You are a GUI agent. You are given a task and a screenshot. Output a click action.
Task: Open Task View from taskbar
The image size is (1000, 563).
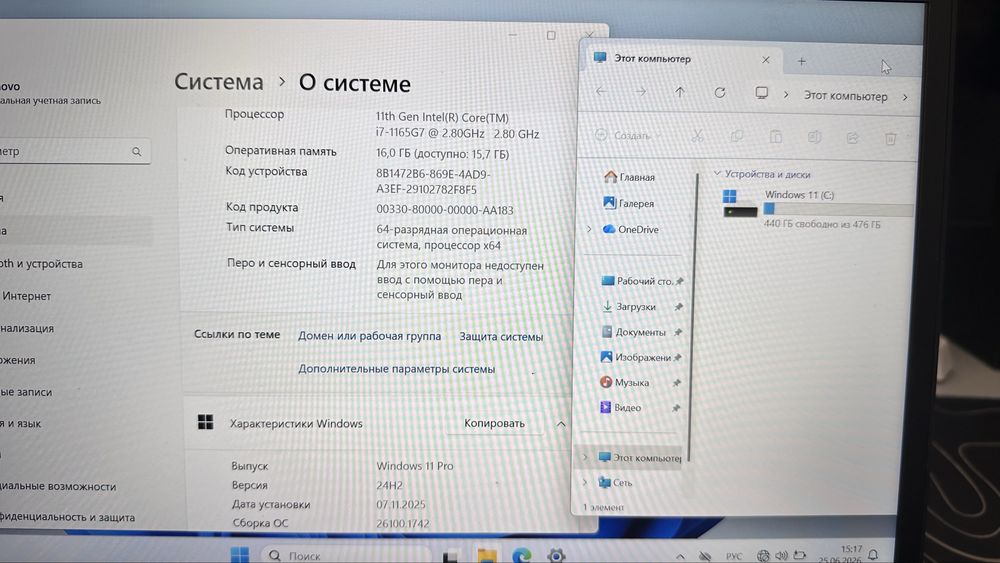pyautogui.click(x=451, y=556)
